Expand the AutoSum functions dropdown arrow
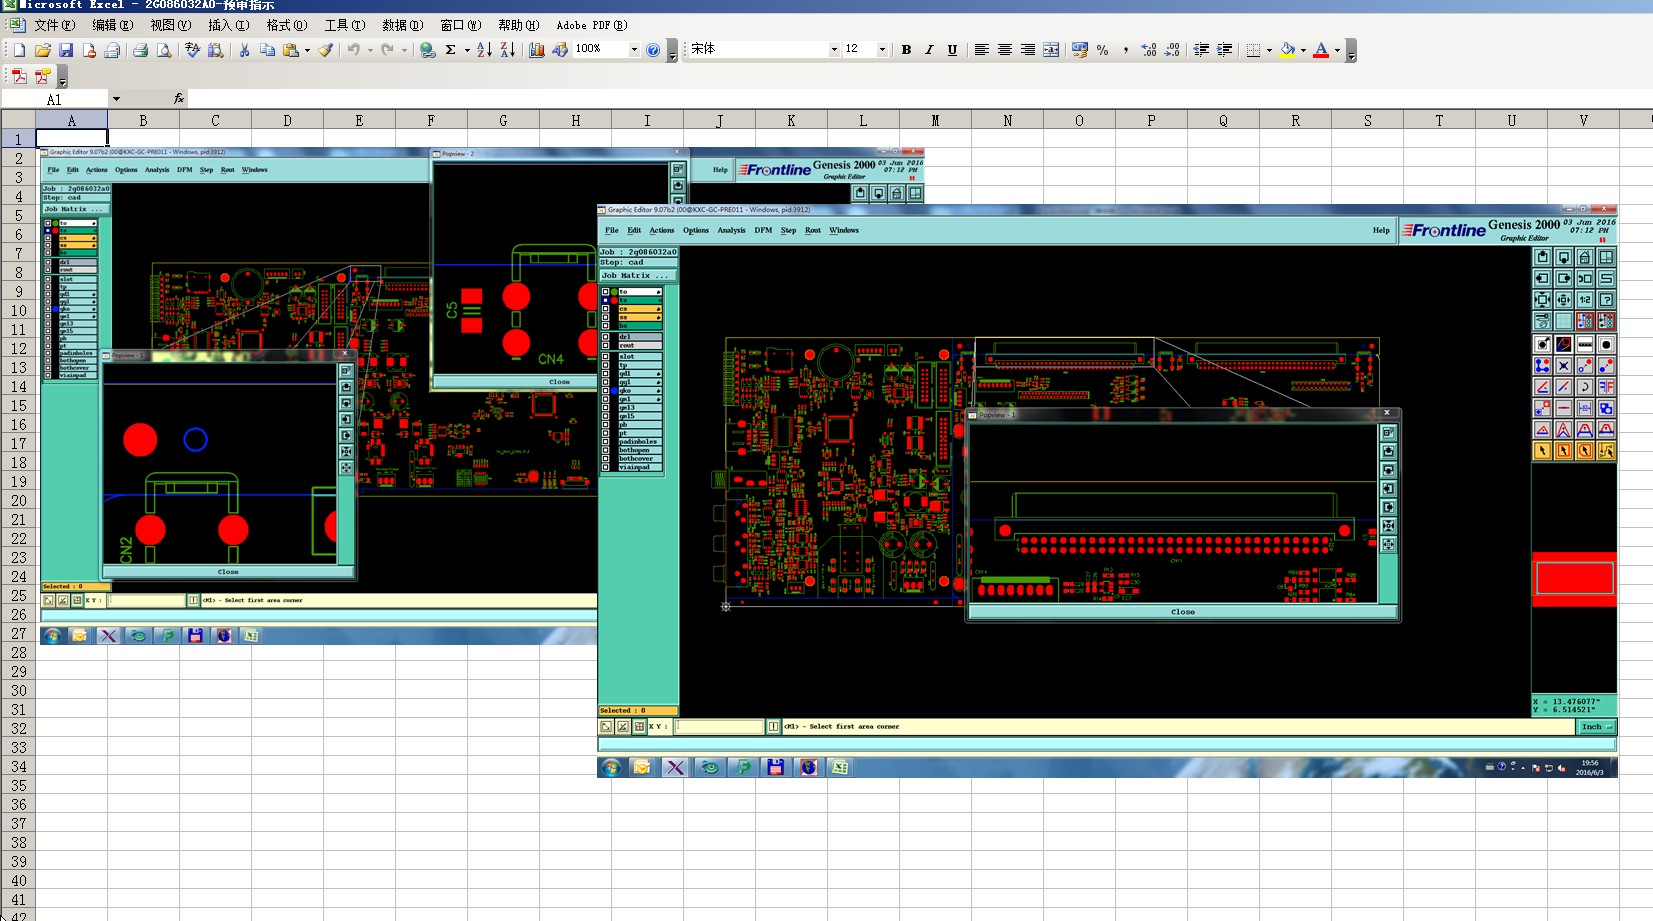Image resolution: width=1653 pixels, height=921 pixels. coord(466,50)
